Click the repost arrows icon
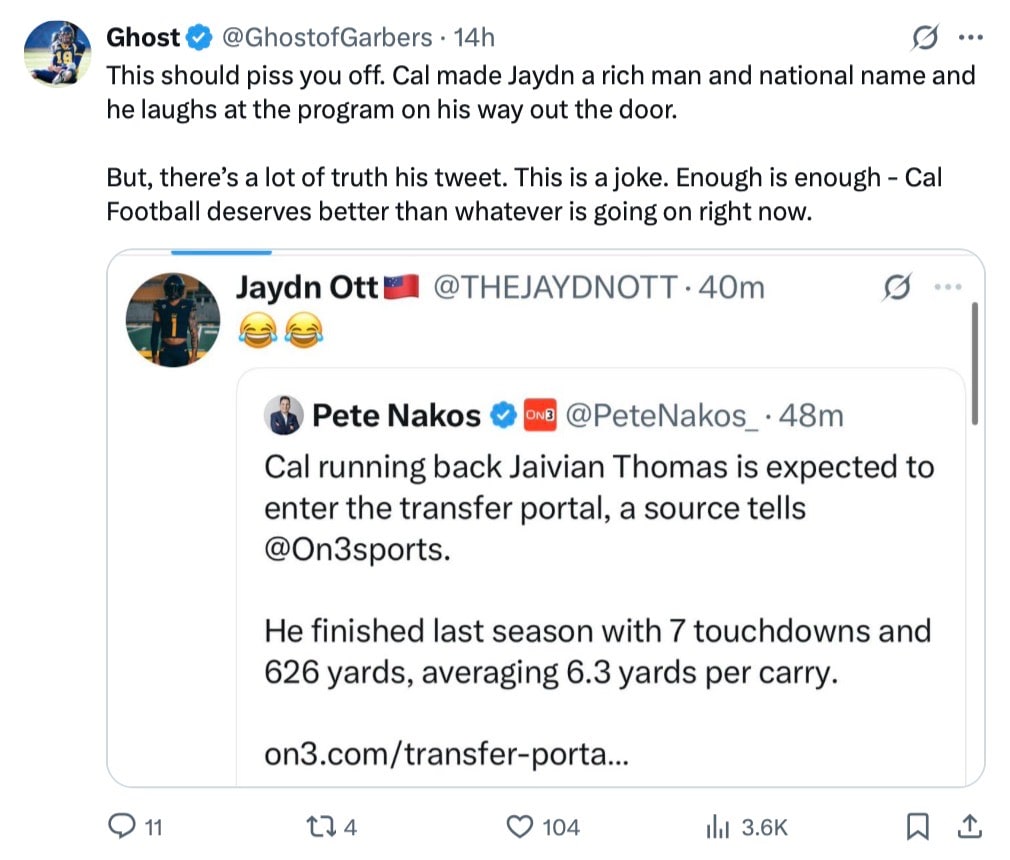The image size is (1010, 860). pyautogui.click(x=319, y=827)
